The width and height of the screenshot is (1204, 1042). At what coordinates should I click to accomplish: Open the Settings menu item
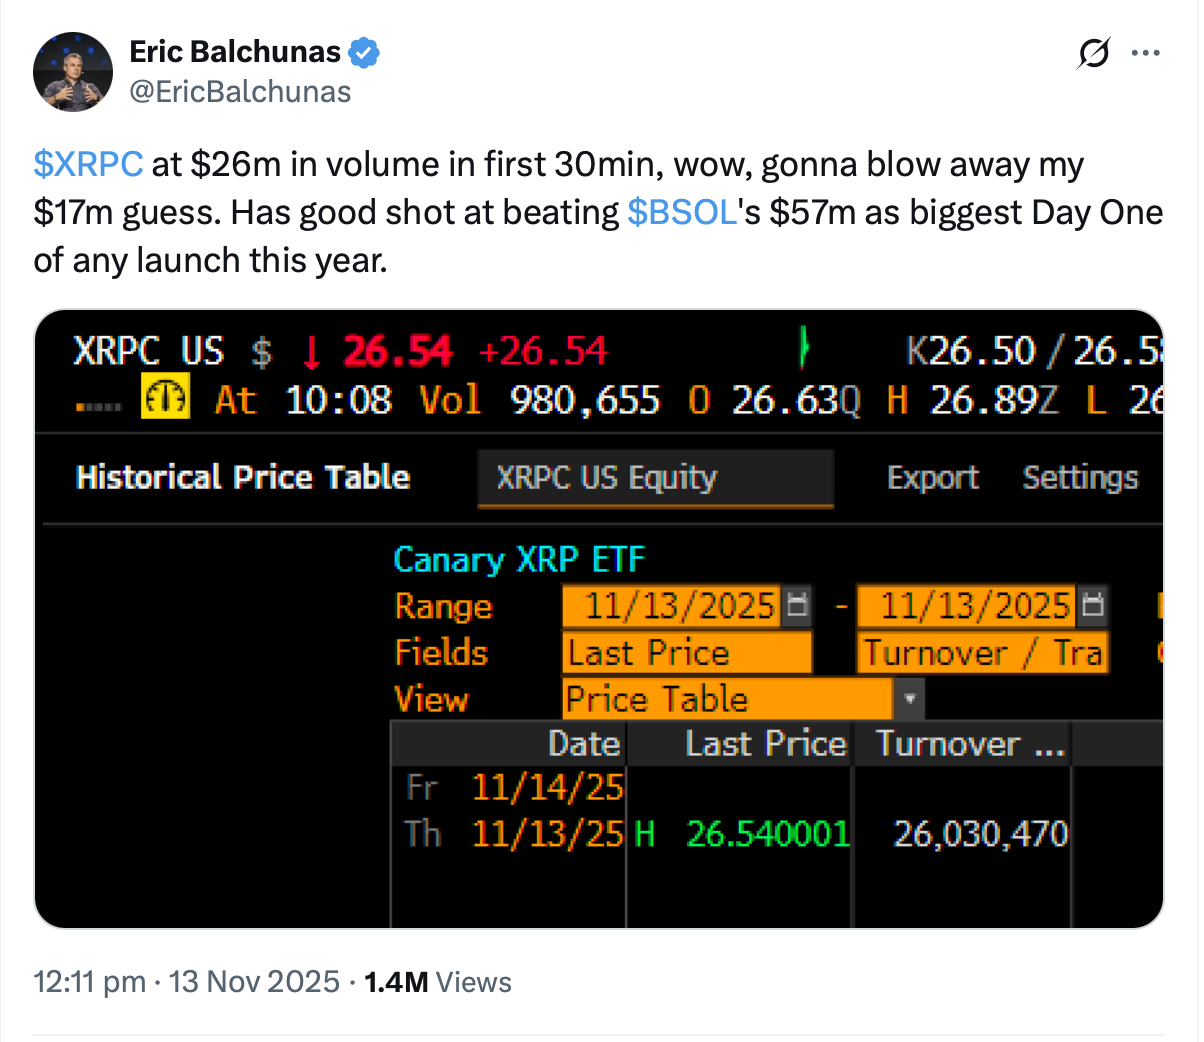1080,478
